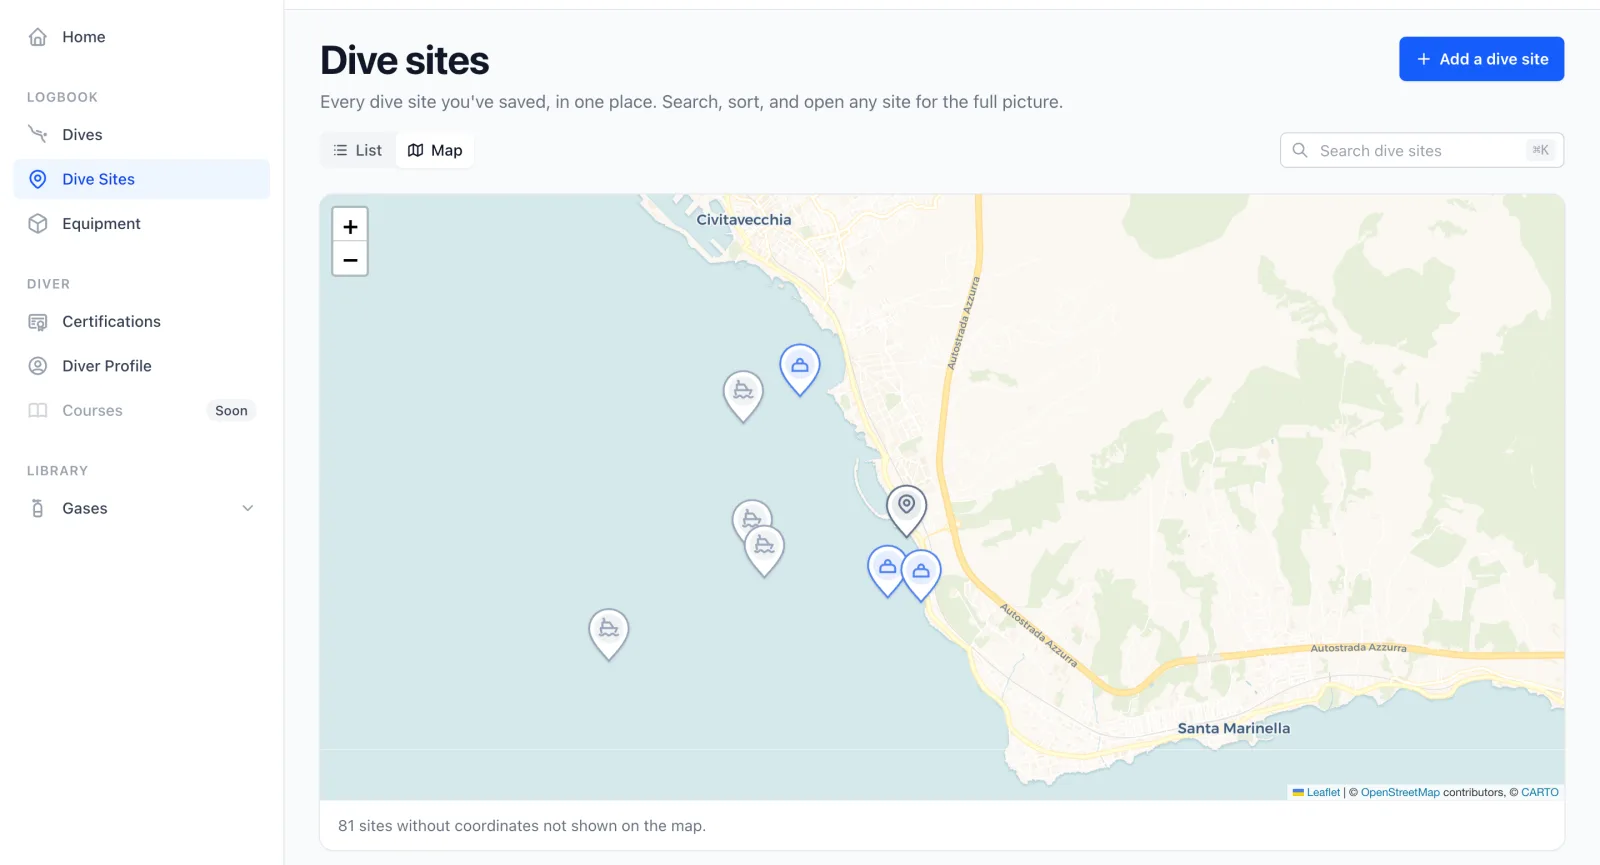Click the Home house icon in sidebar

(38, 37)
